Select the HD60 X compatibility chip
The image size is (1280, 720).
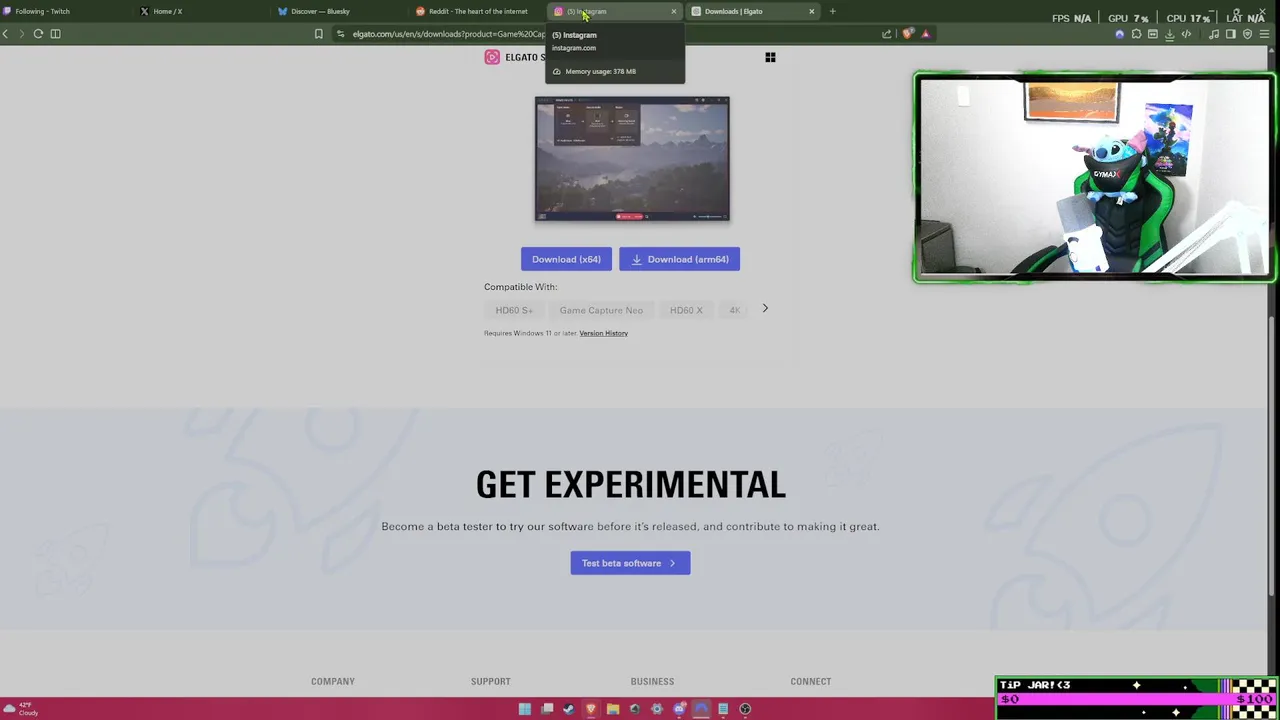pyautogui.click(x=686, y=310)
